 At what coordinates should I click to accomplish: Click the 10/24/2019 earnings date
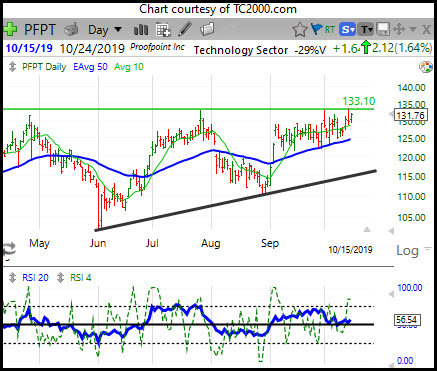[x=92, y=49]
